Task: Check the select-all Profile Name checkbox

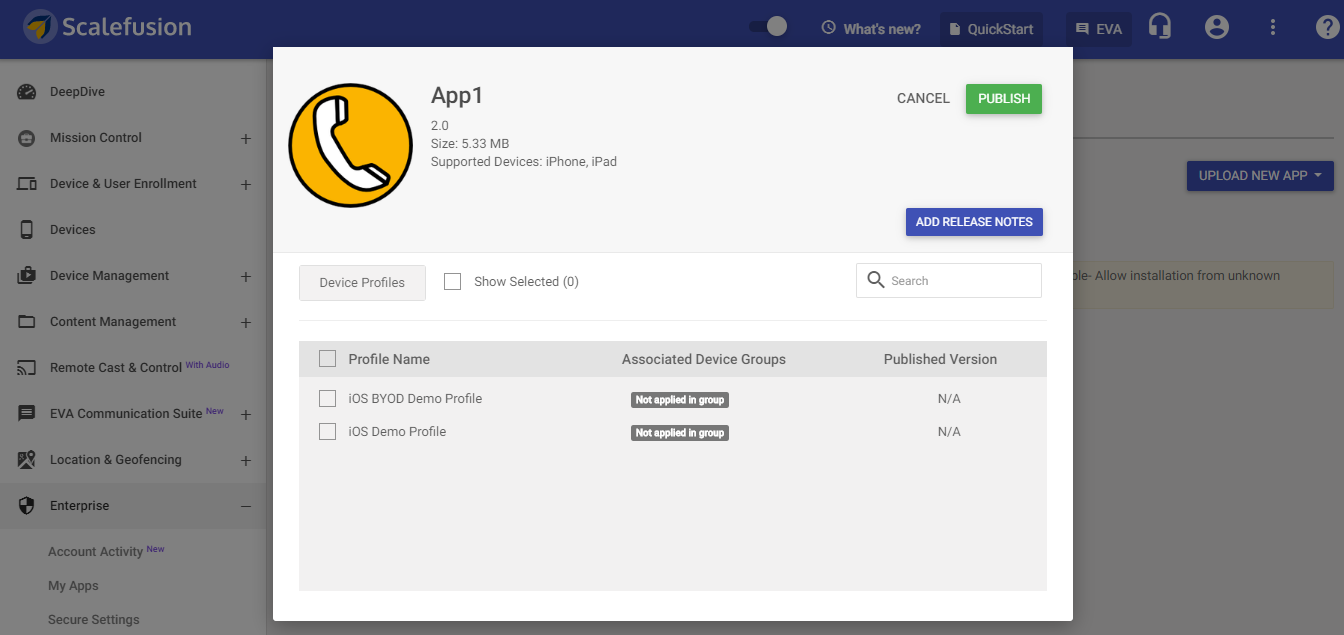Action: tap(327, 359)
